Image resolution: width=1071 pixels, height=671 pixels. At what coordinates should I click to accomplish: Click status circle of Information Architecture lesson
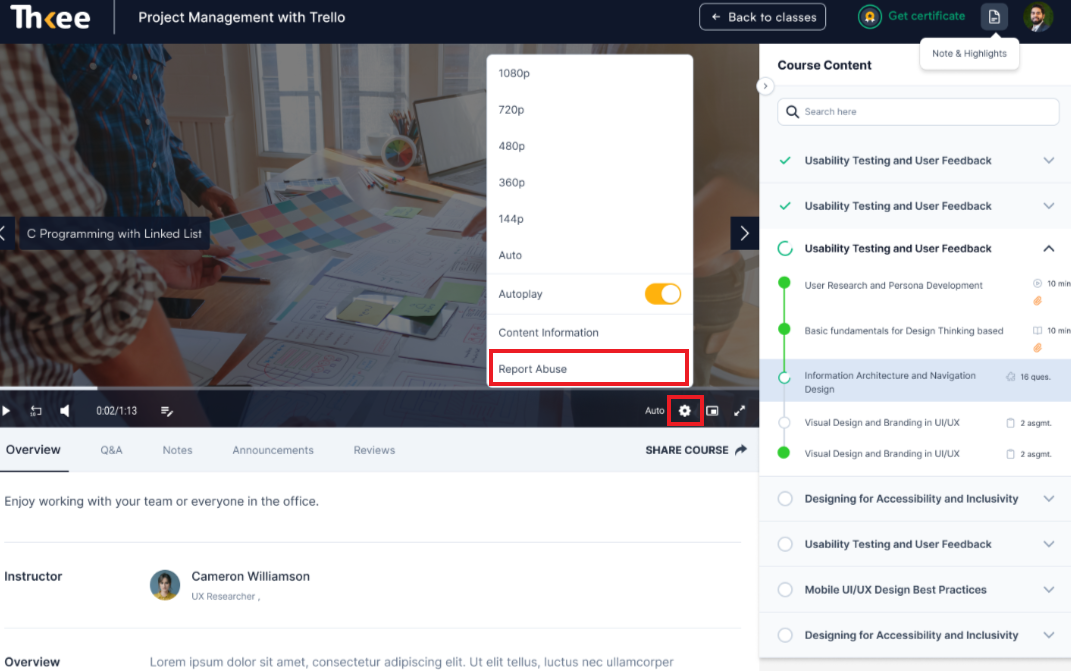784,377
